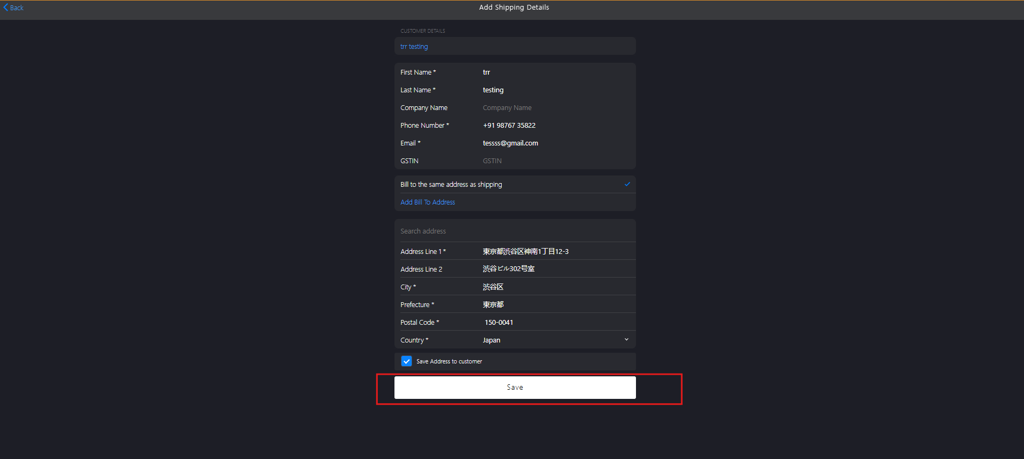
Task: Edit the Address Line 2 field
Action: pyautogui.click(x=557, y=269)
